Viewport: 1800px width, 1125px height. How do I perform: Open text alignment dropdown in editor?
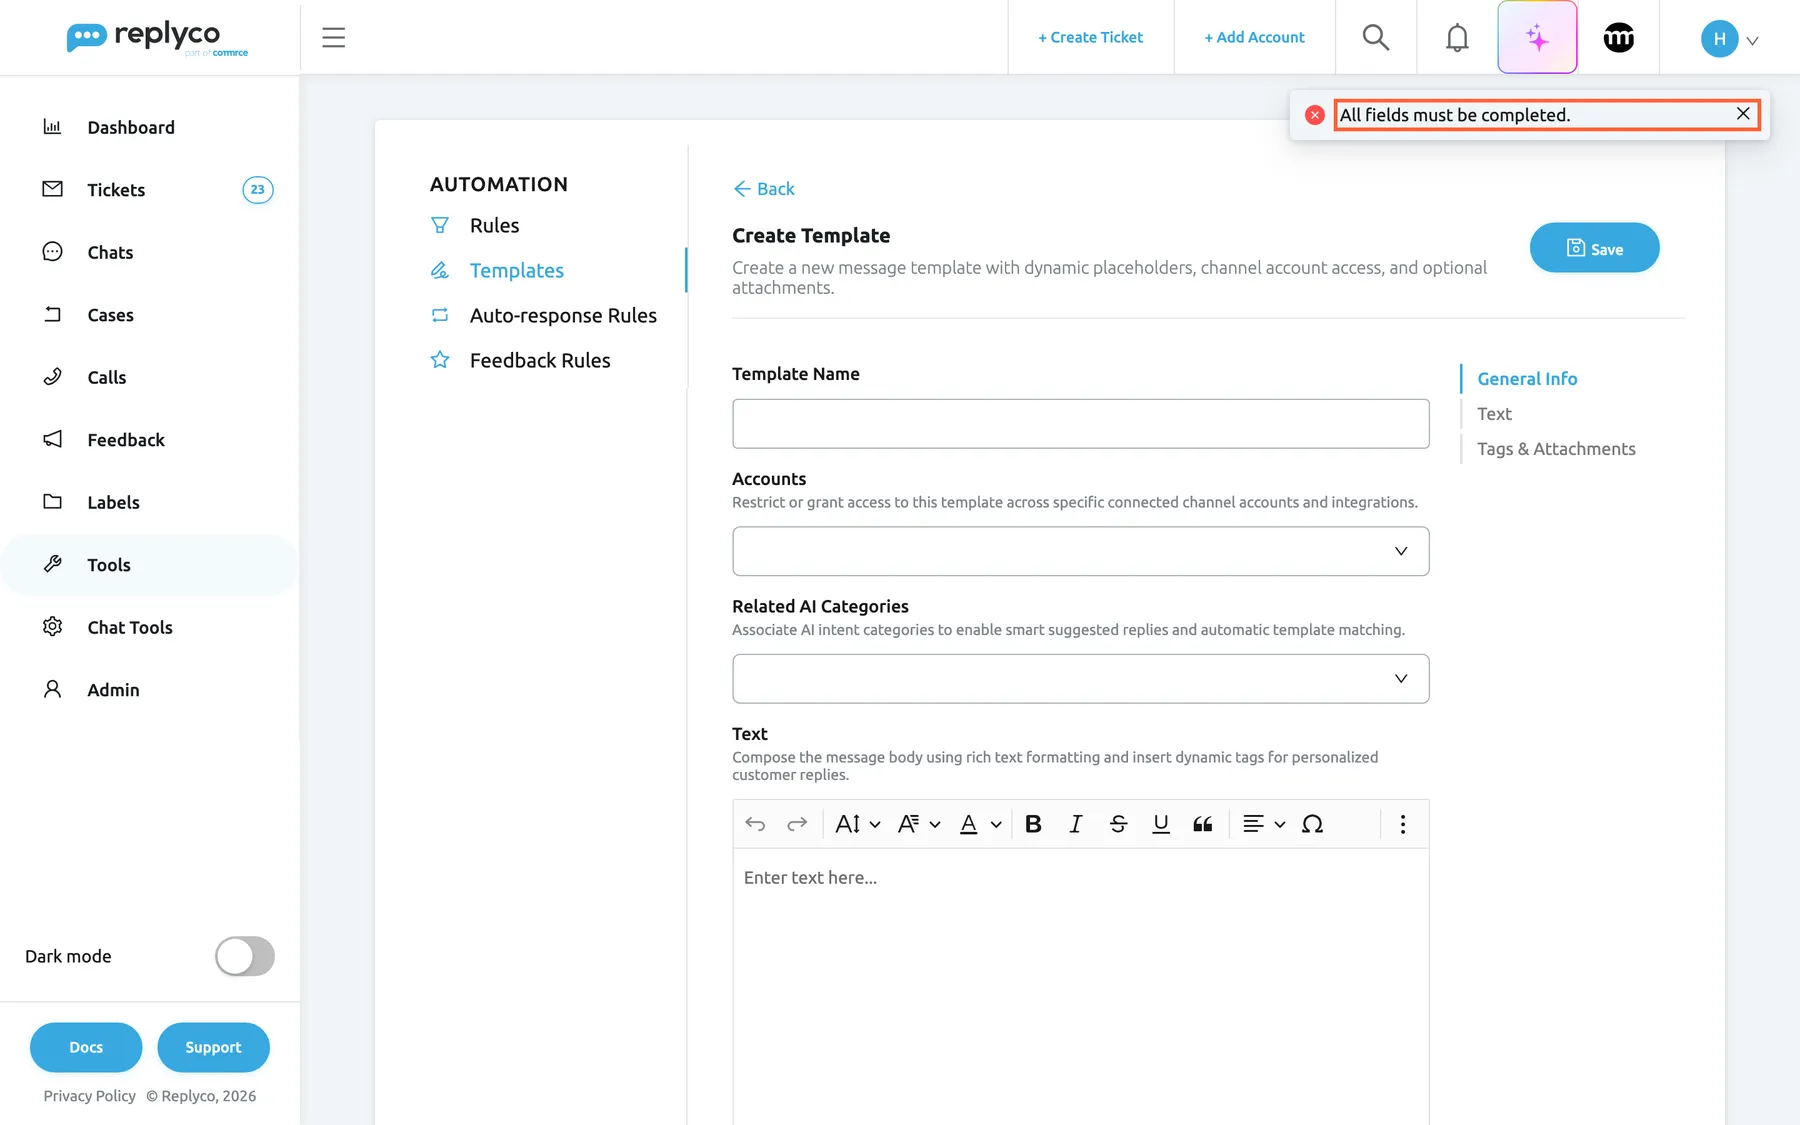pyautogui.click(x=1263, y=824)
